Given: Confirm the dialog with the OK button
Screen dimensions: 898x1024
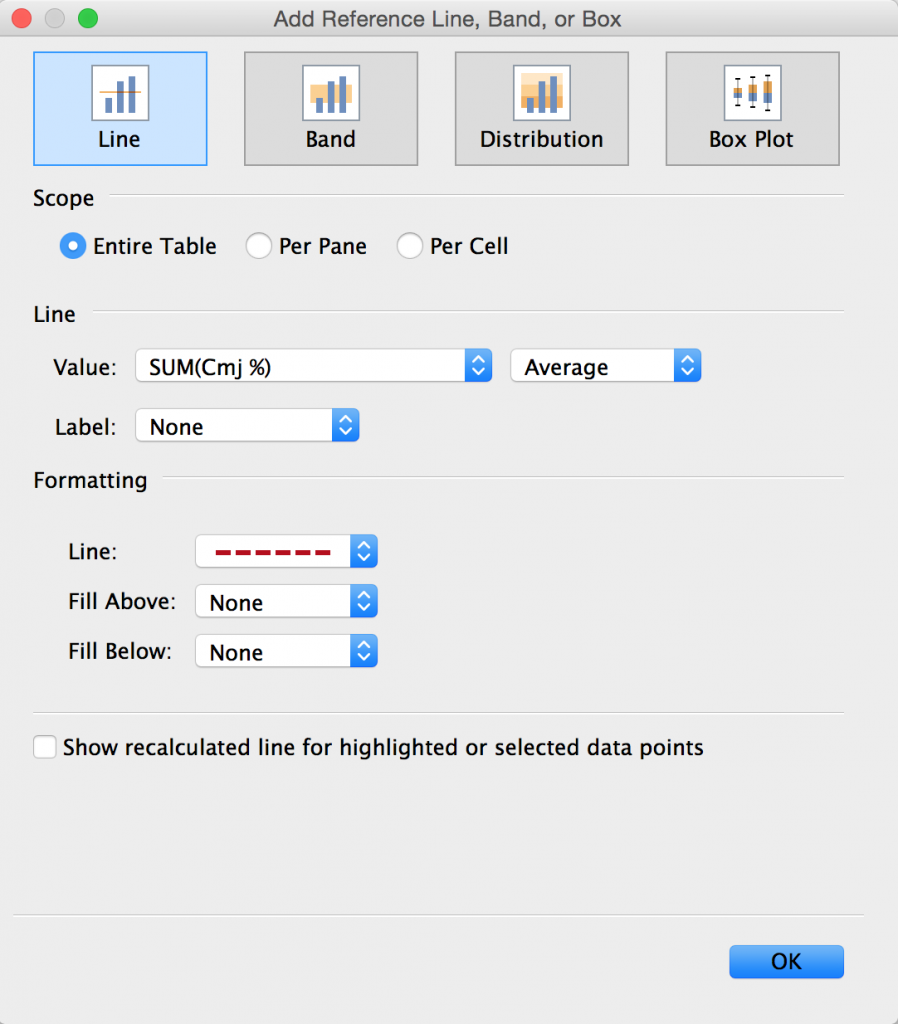Looking at the screenshot, I should 786,962.
